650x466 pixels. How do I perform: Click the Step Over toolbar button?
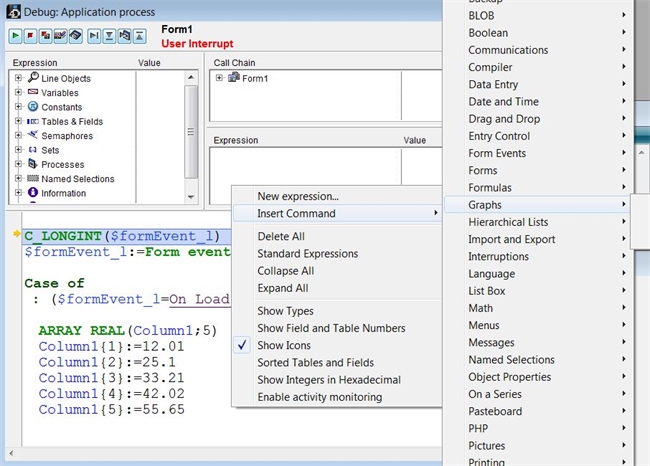tap(94, 35)
